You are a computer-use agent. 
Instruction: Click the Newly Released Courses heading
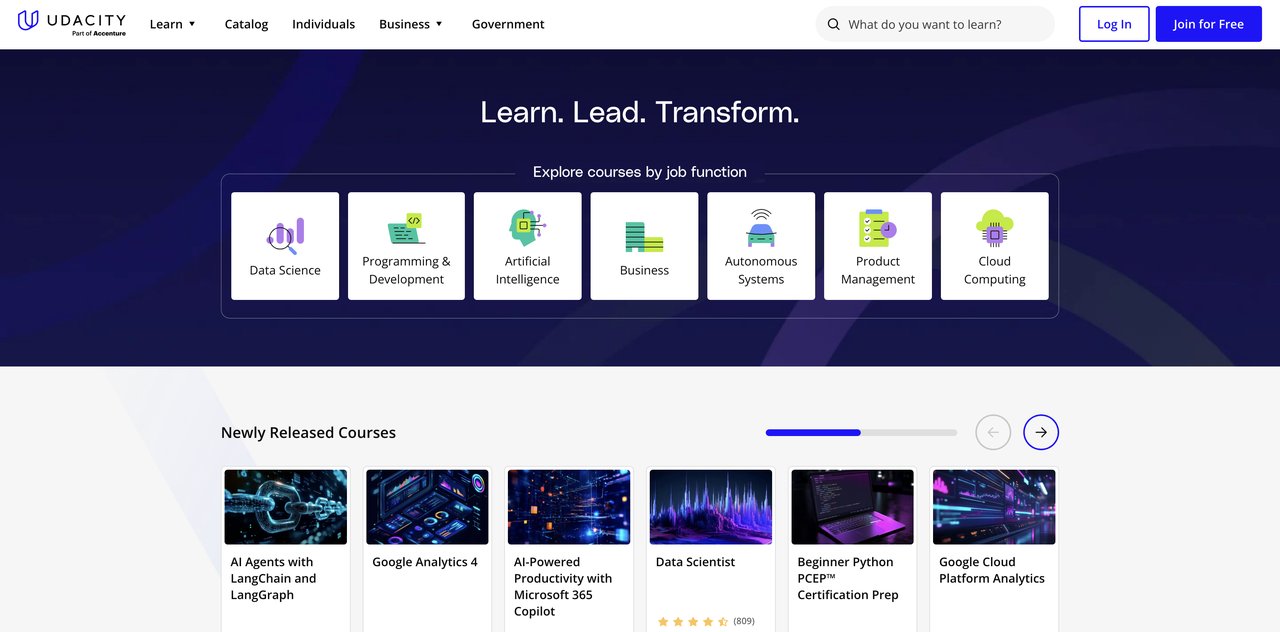[x=308, y=432]
